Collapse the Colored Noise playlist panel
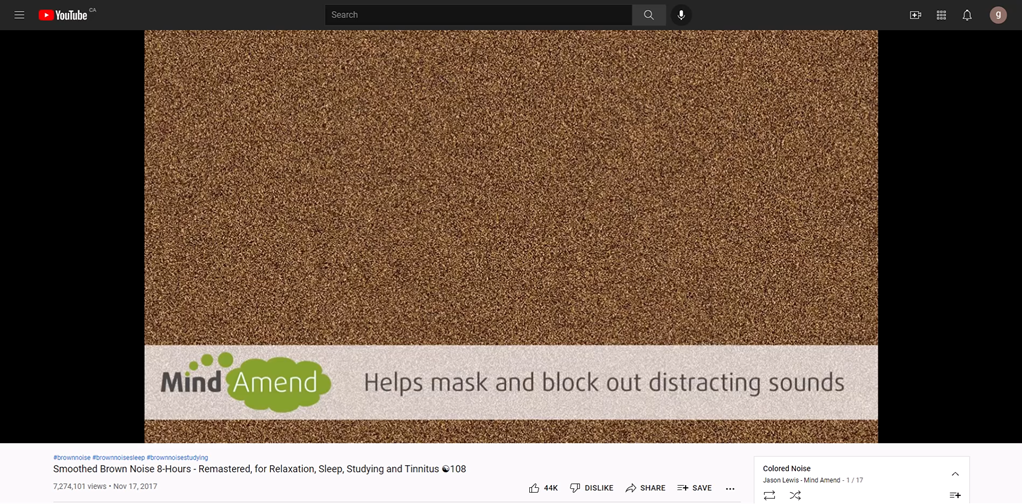The image size is (1023, 504). [x=955, y=474]
